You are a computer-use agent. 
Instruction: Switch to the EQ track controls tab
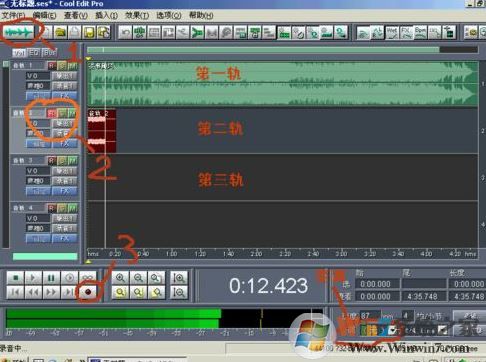[x=34, y=52]
